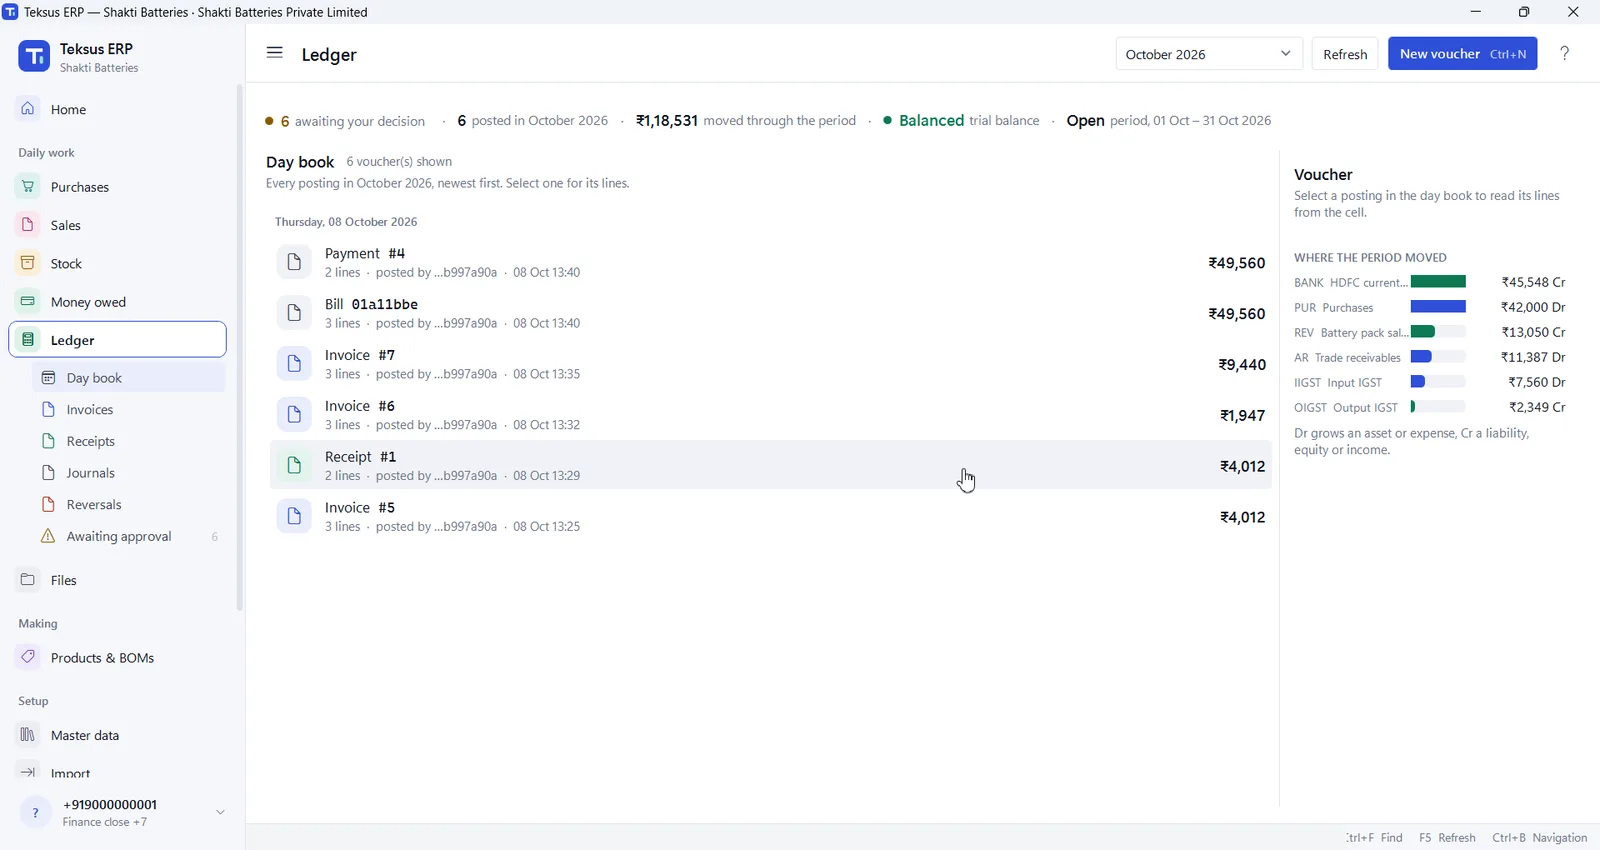1600x850 pixels.
Task: Create a New voucher
Action: click(x=1463, y=54)
